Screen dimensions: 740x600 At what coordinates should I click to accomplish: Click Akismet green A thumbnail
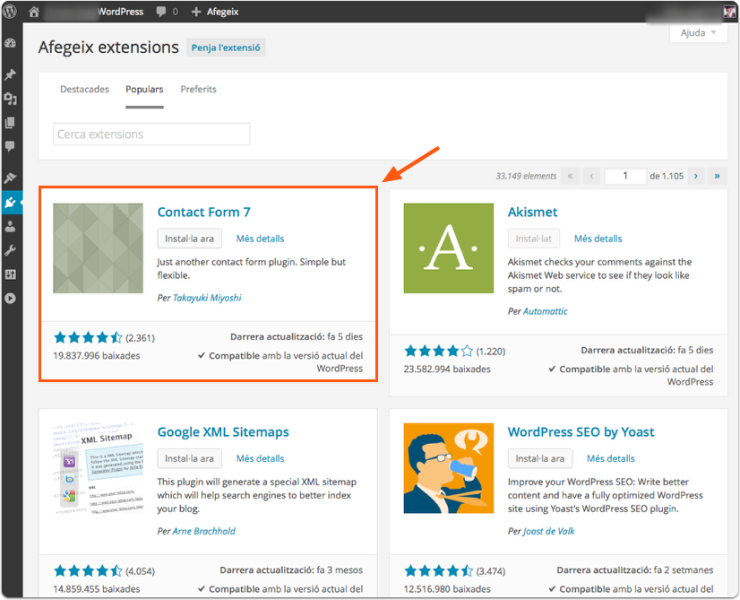coord(449,248)
